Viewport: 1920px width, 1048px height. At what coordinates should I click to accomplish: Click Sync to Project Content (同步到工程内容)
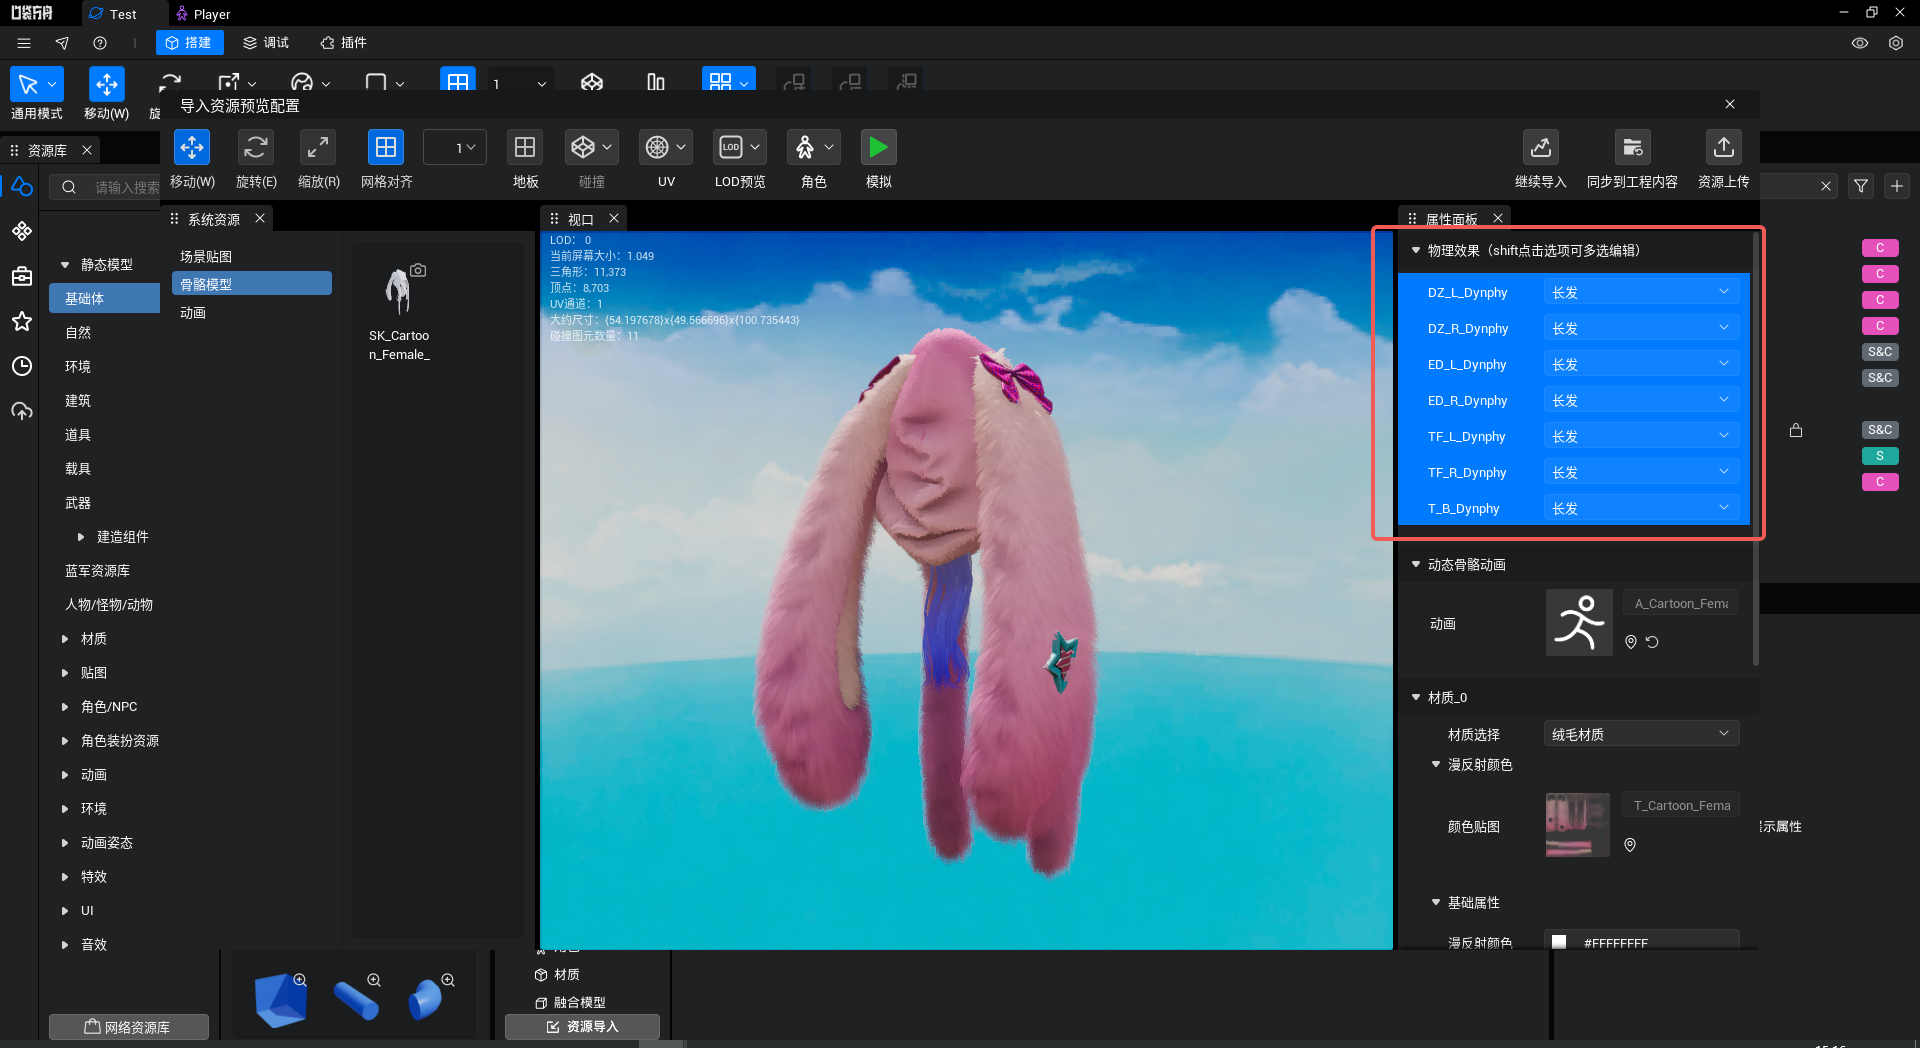click(x=1633, y=148)
